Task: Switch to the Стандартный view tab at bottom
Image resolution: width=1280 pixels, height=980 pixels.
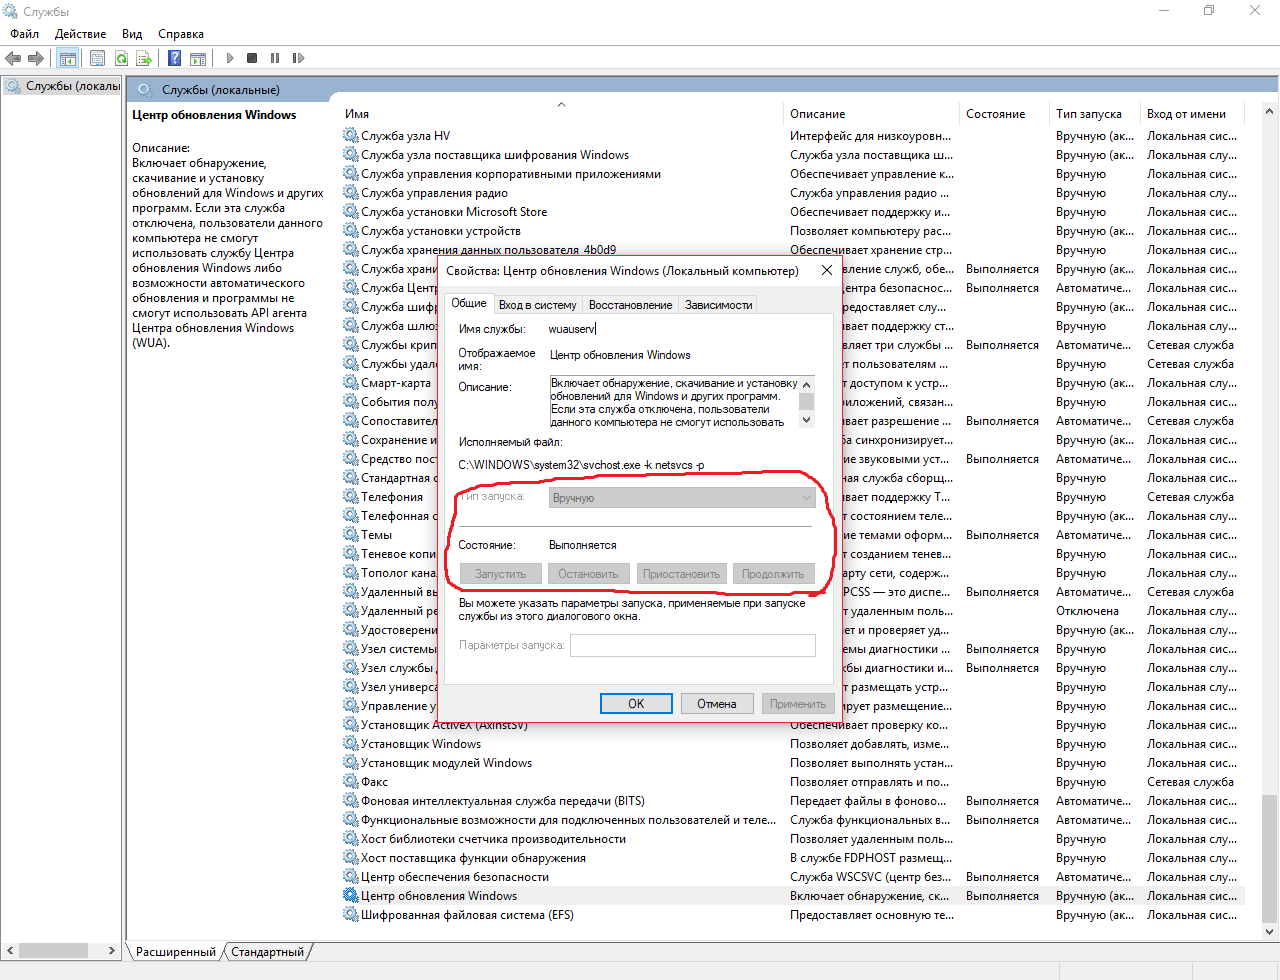Action: [x=267, y=952]
